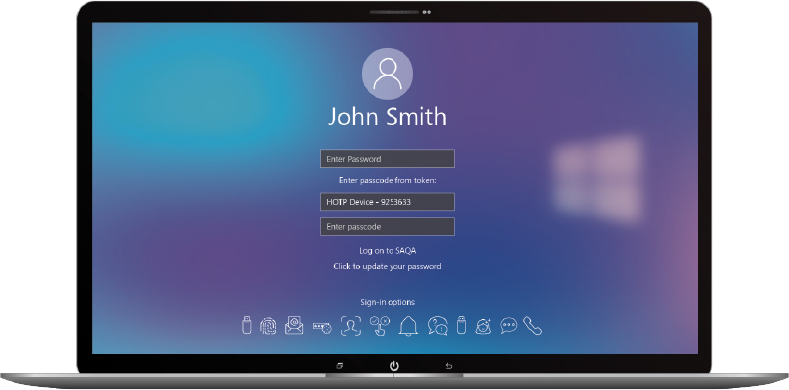Image resolution: width=789 pixels, height=390 pixels.
Task: Select the timed password code sign-in icon
Action: pyautogui.click(x=322, y=327)
